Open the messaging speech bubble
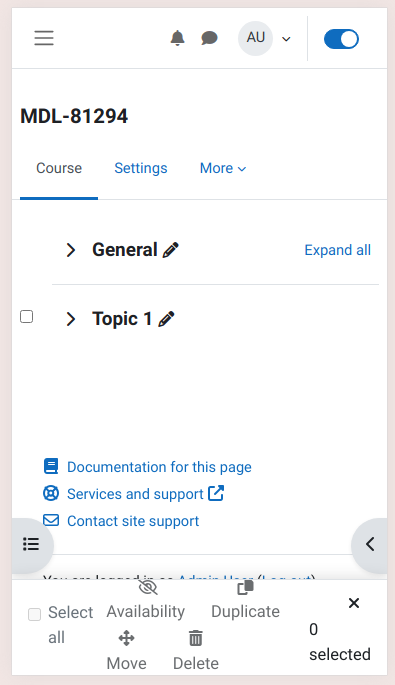 (x=209, y=38)
